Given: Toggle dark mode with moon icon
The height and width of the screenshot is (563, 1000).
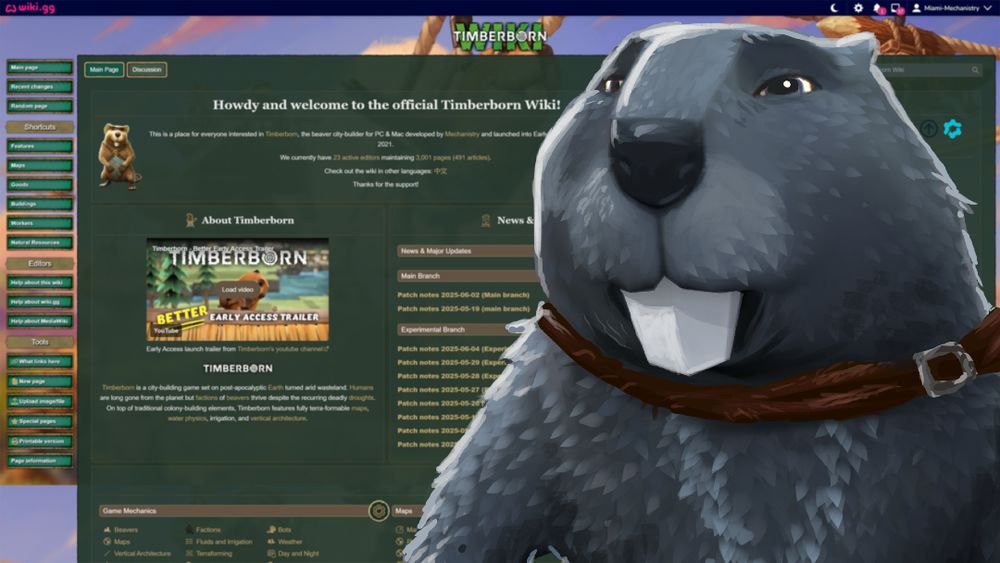Looking at the screenshot, I should (x=834, y=8).
